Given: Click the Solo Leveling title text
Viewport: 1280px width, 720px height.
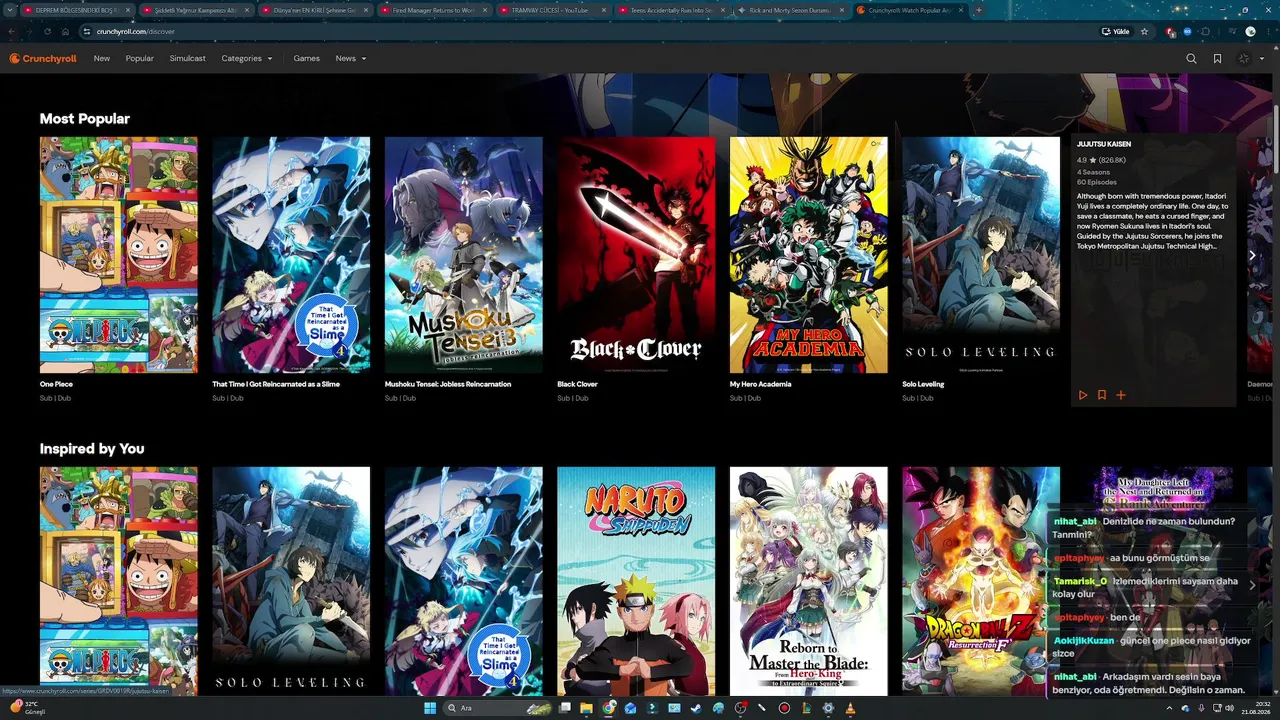Looking at the screenshot, I should 923,384.
